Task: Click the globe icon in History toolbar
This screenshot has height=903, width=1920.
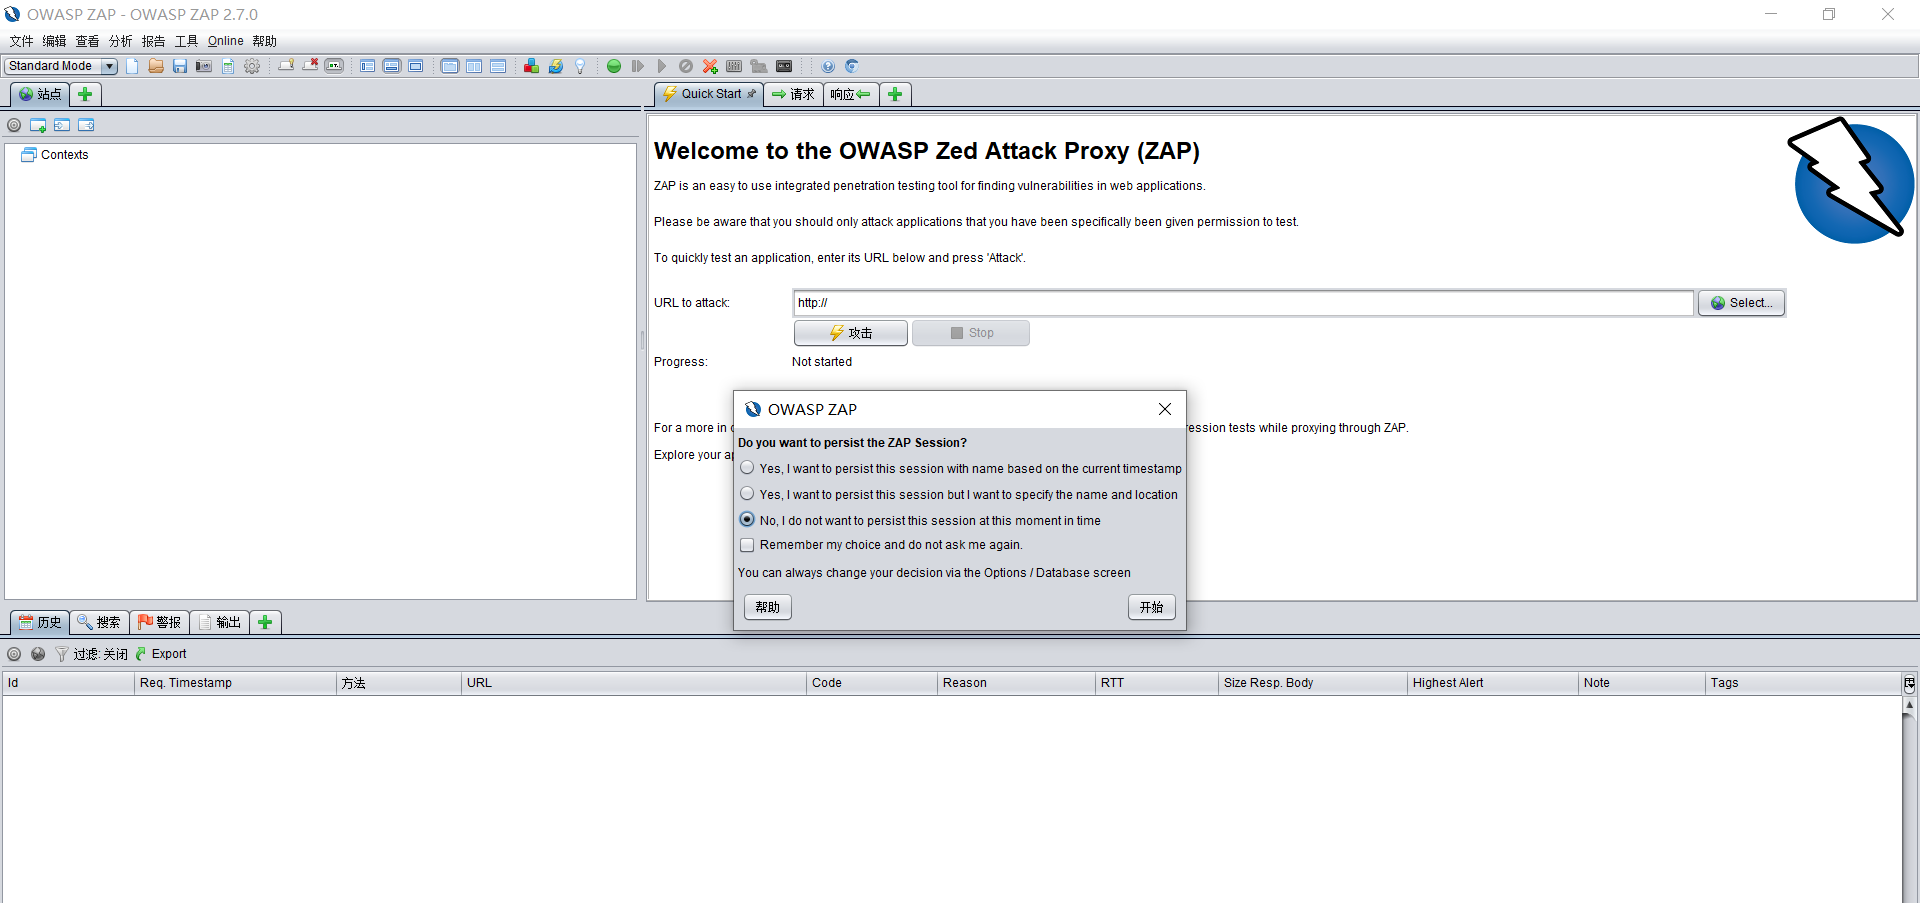Action: click(x=38, y=654)
